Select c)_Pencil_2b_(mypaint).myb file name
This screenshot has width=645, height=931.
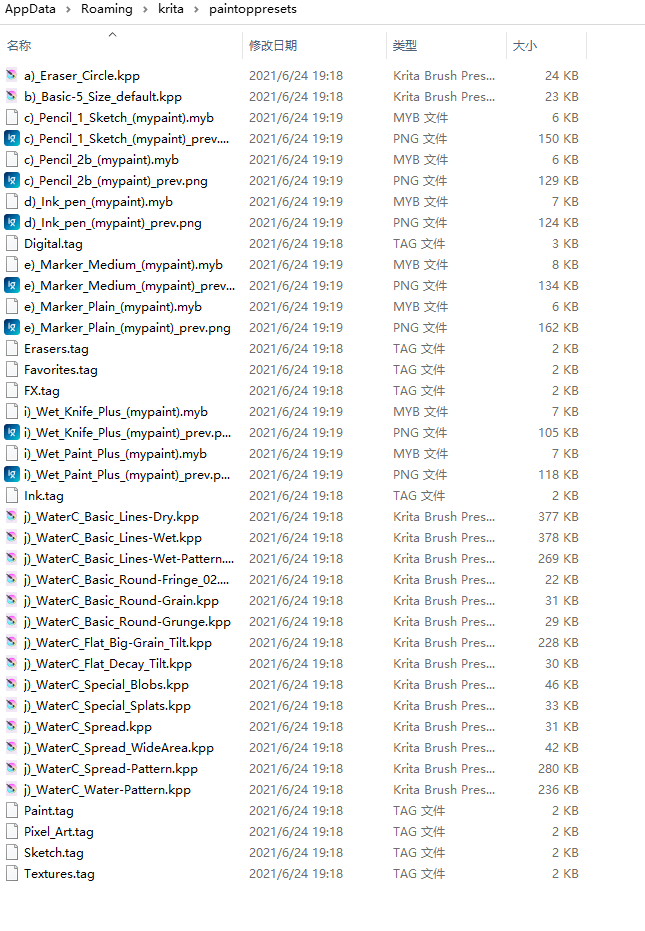coord(101,160)
